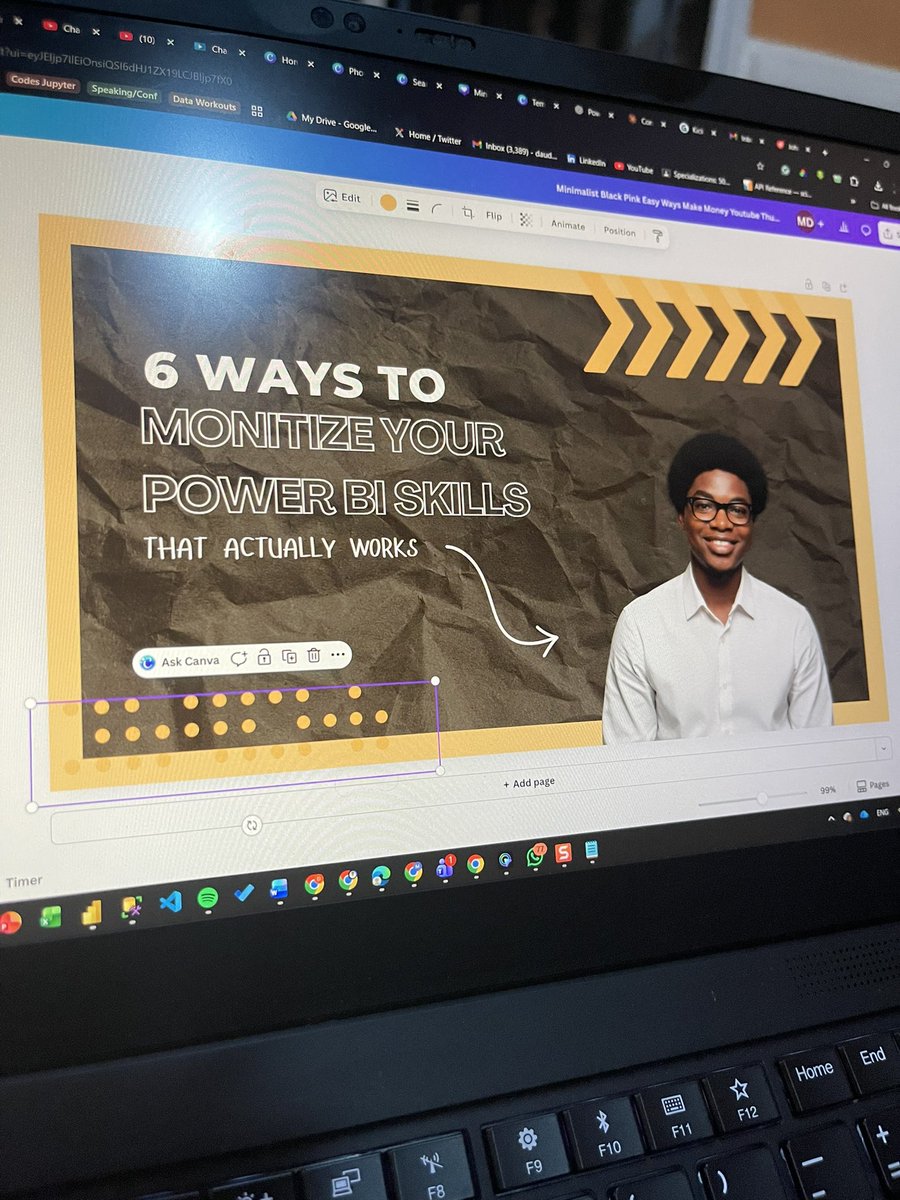900x1200 pixels.
Task: Open My Drive - Google bookmark
Action: (x=333, y=123)
